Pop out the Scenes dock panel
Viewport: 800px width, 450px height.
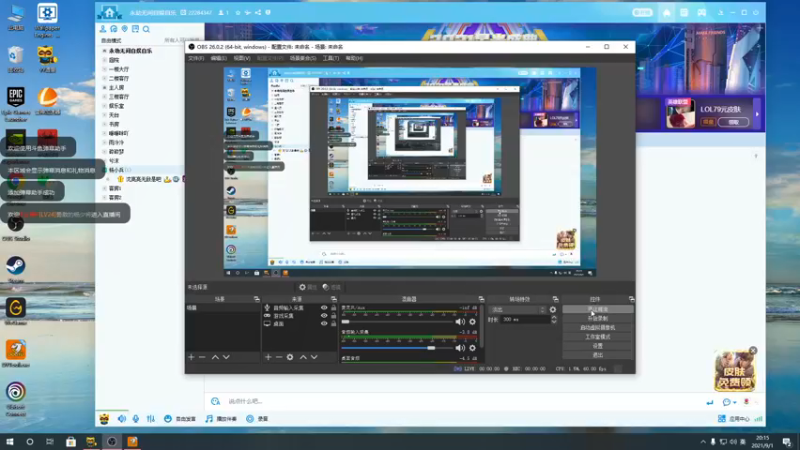(x=257, y=299)
